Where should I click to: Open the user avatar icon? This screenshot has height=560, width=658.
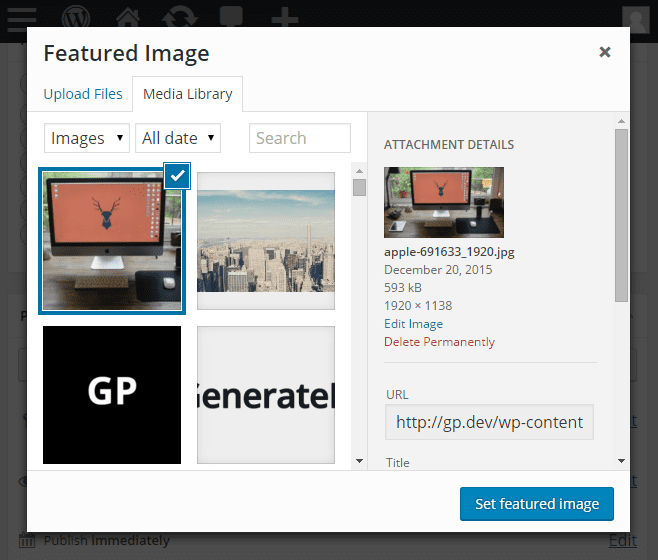[635, 19]
